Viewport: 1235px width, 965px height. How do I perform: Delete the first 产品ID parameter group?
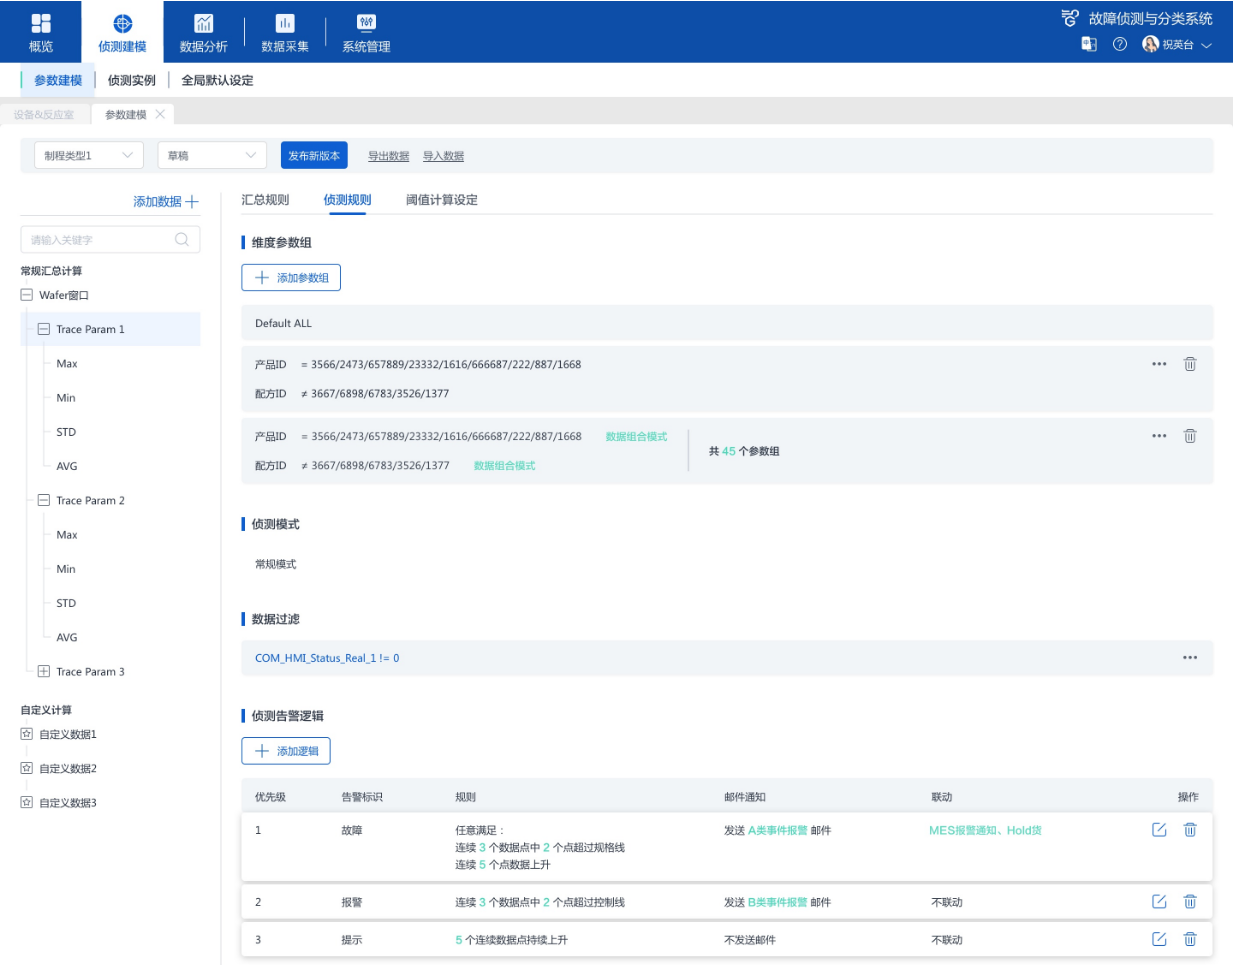[x=1190, y=364]
